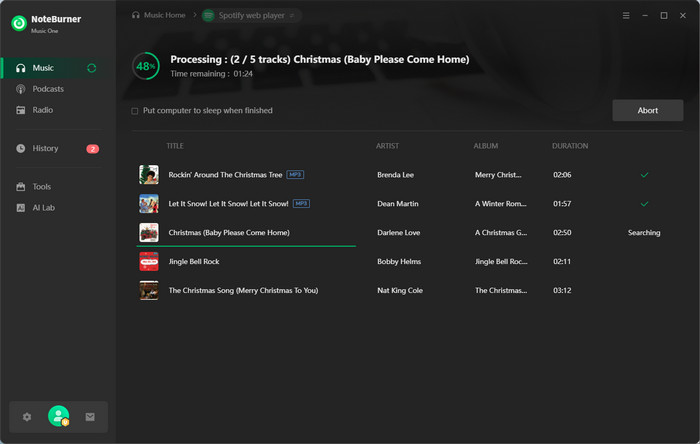Click MP3 tag on Let It Snow!
This screenshot has height=444, width=700.
pyautogui.click(x=301, y=203)
